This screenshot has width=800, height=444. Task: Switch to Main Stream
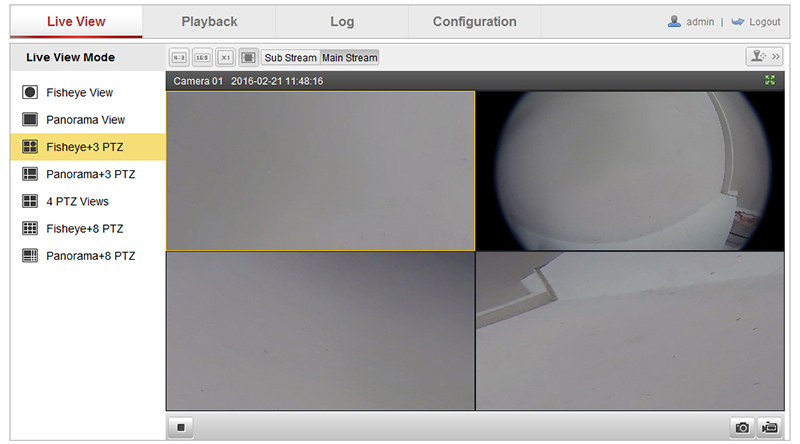pos(350,58)
